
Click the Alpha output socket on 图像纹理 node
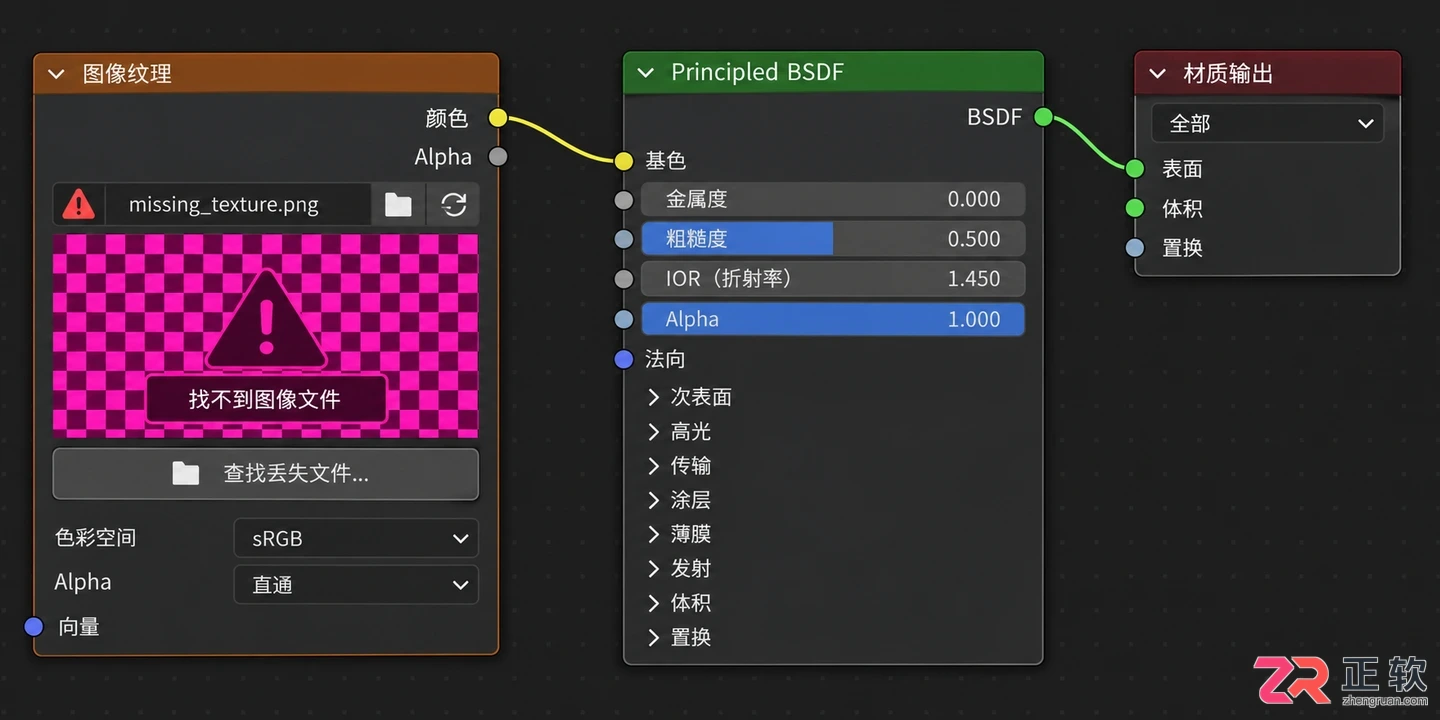pos(498,156)
